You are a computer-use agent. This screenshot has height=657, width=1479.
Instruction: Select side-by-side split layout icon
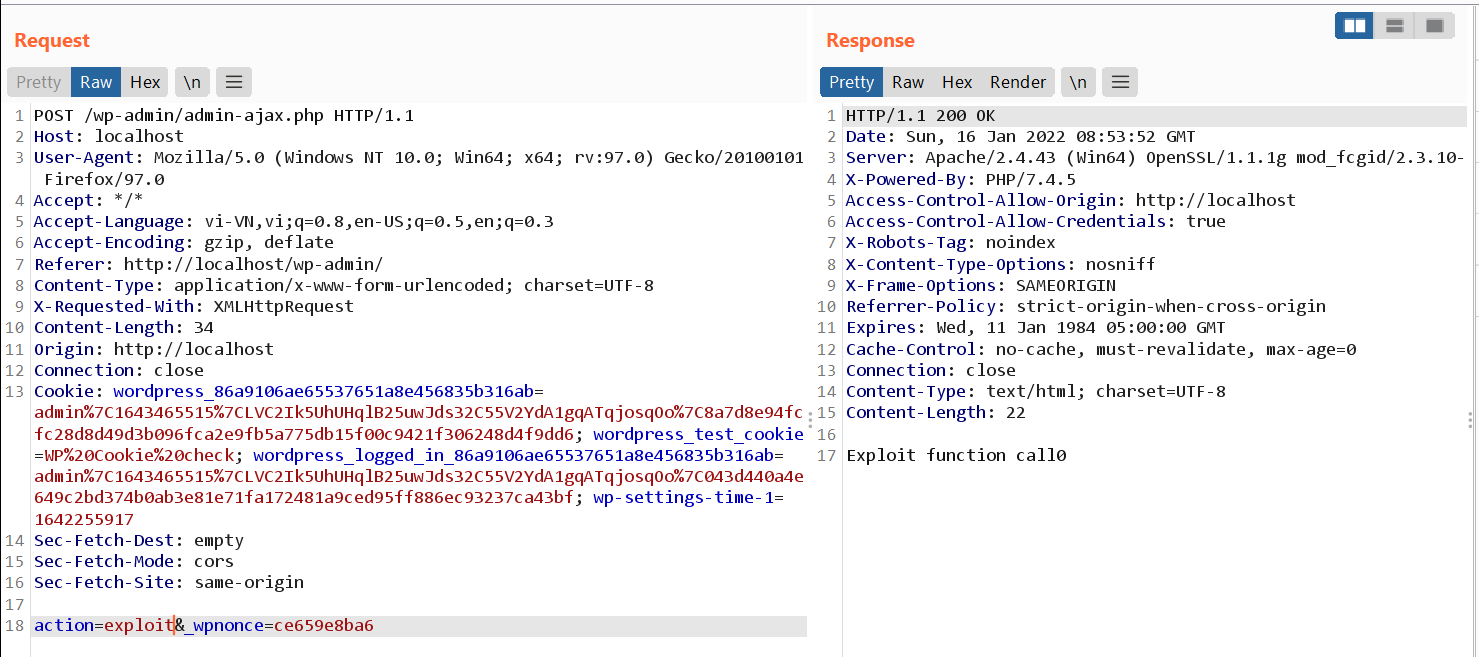point(1355,26)
